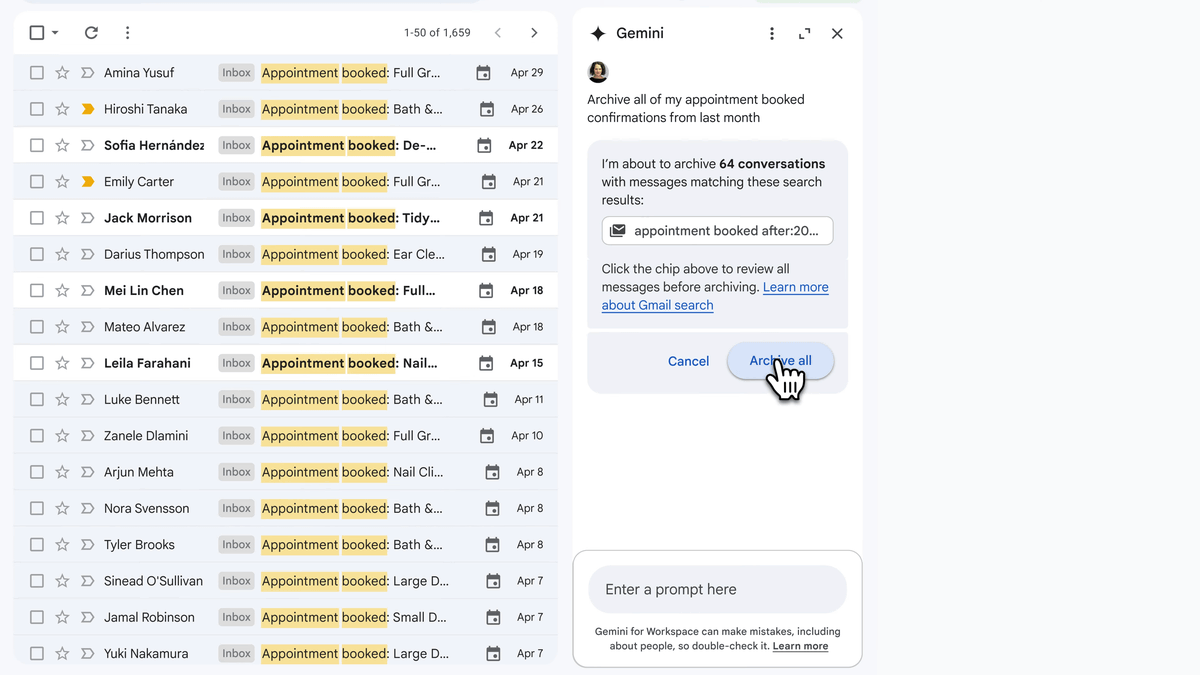The height and width of the screenshot is (675, 1200).
Task: Open Learn more link in Gemini disclaimer
Action: (800, 646)
